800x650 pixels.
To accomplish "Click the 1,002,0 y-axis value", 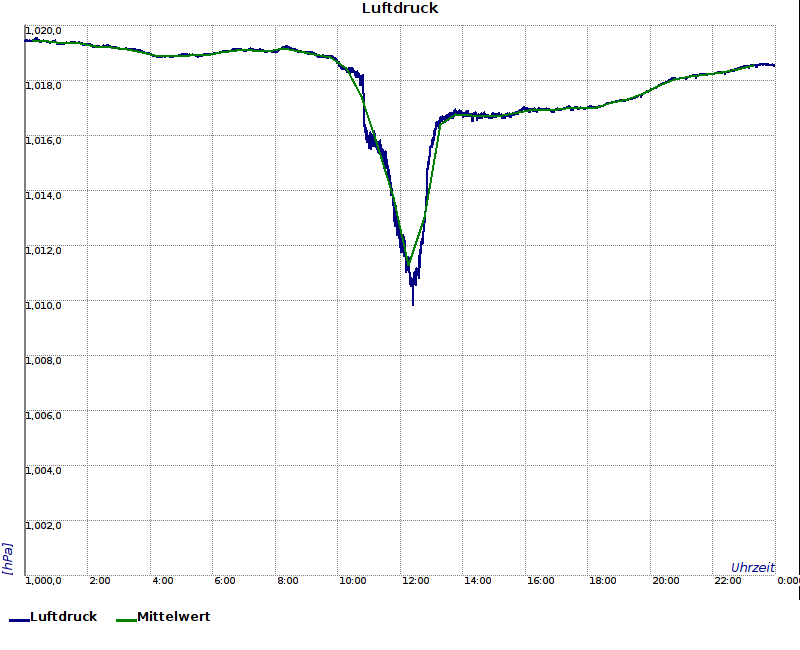I will click(x=43, y=526).
